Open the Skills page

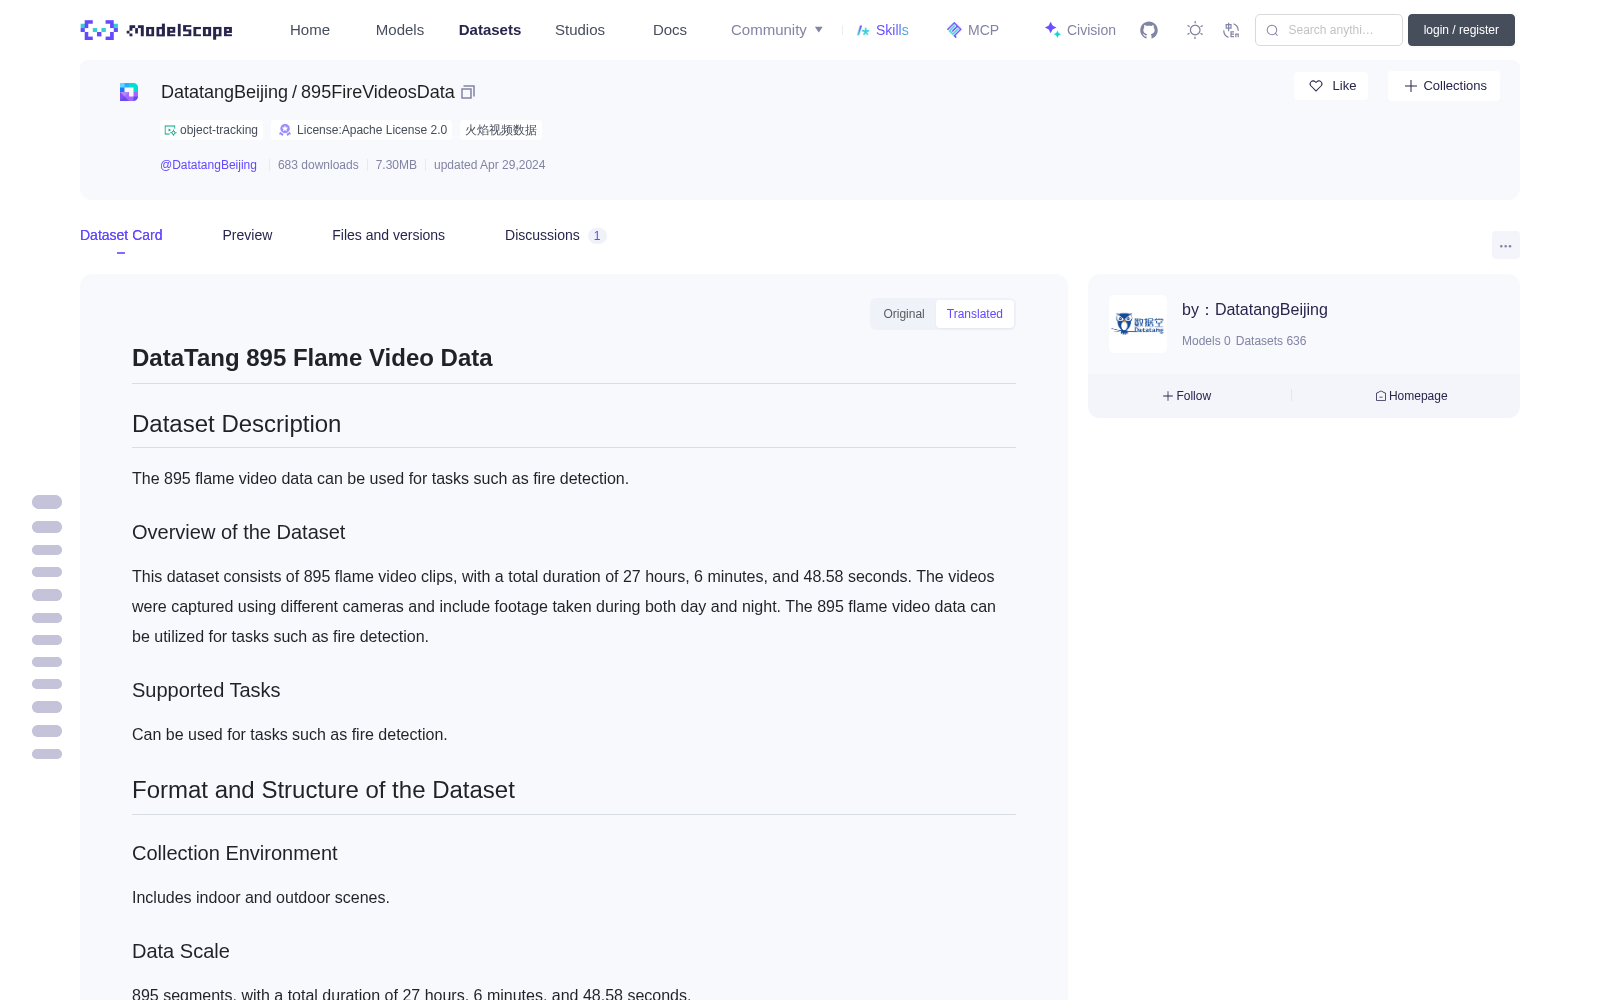882,30
